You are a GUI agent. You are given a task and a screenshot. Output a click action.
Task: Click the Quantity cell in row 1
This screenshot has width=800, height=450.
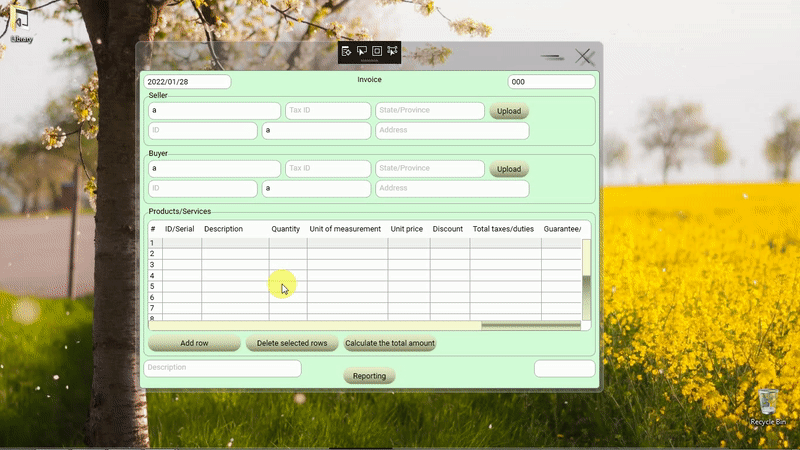click(288, 243)
